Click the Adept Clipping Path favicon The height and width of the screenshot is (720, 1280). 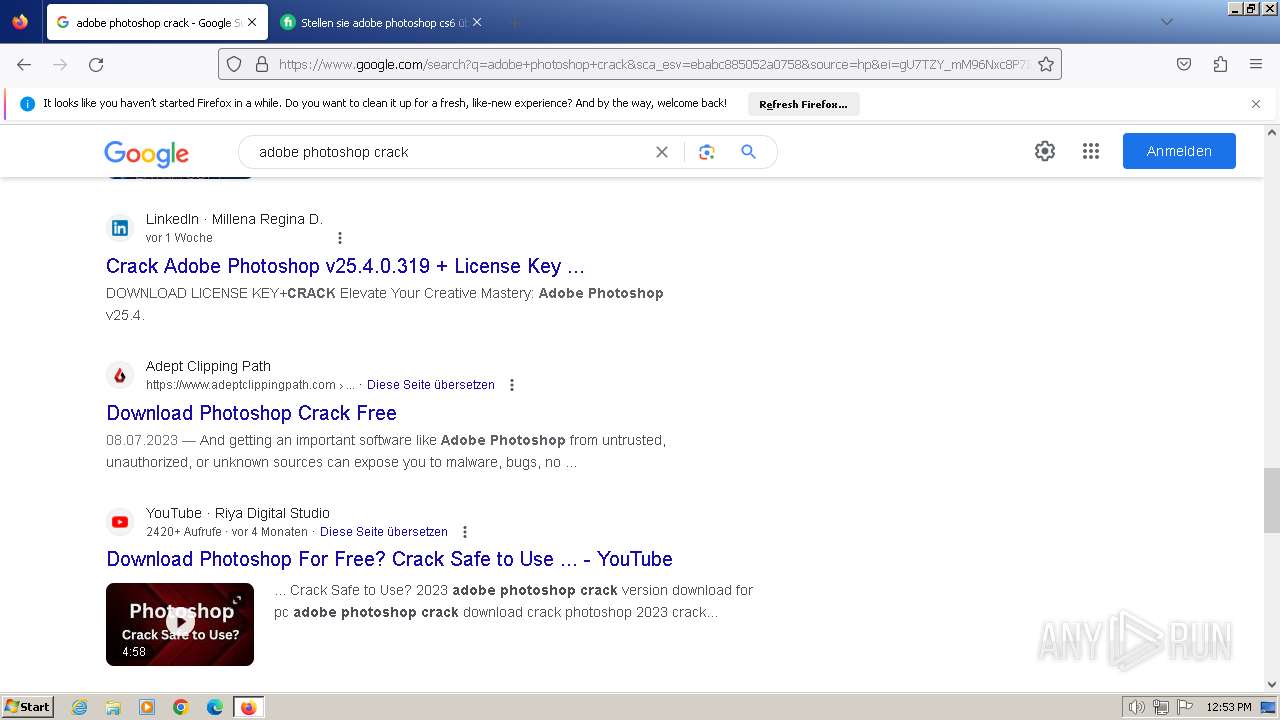(120, 375)
